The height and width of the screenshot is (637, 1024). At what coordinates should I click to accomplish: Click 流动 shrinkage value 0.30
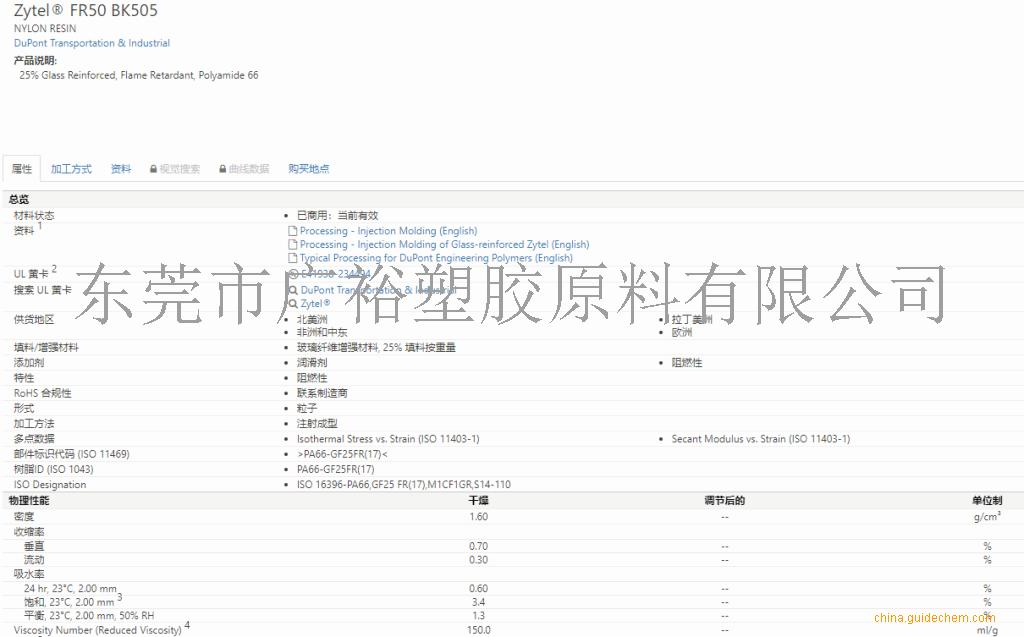tap(479, 559)
